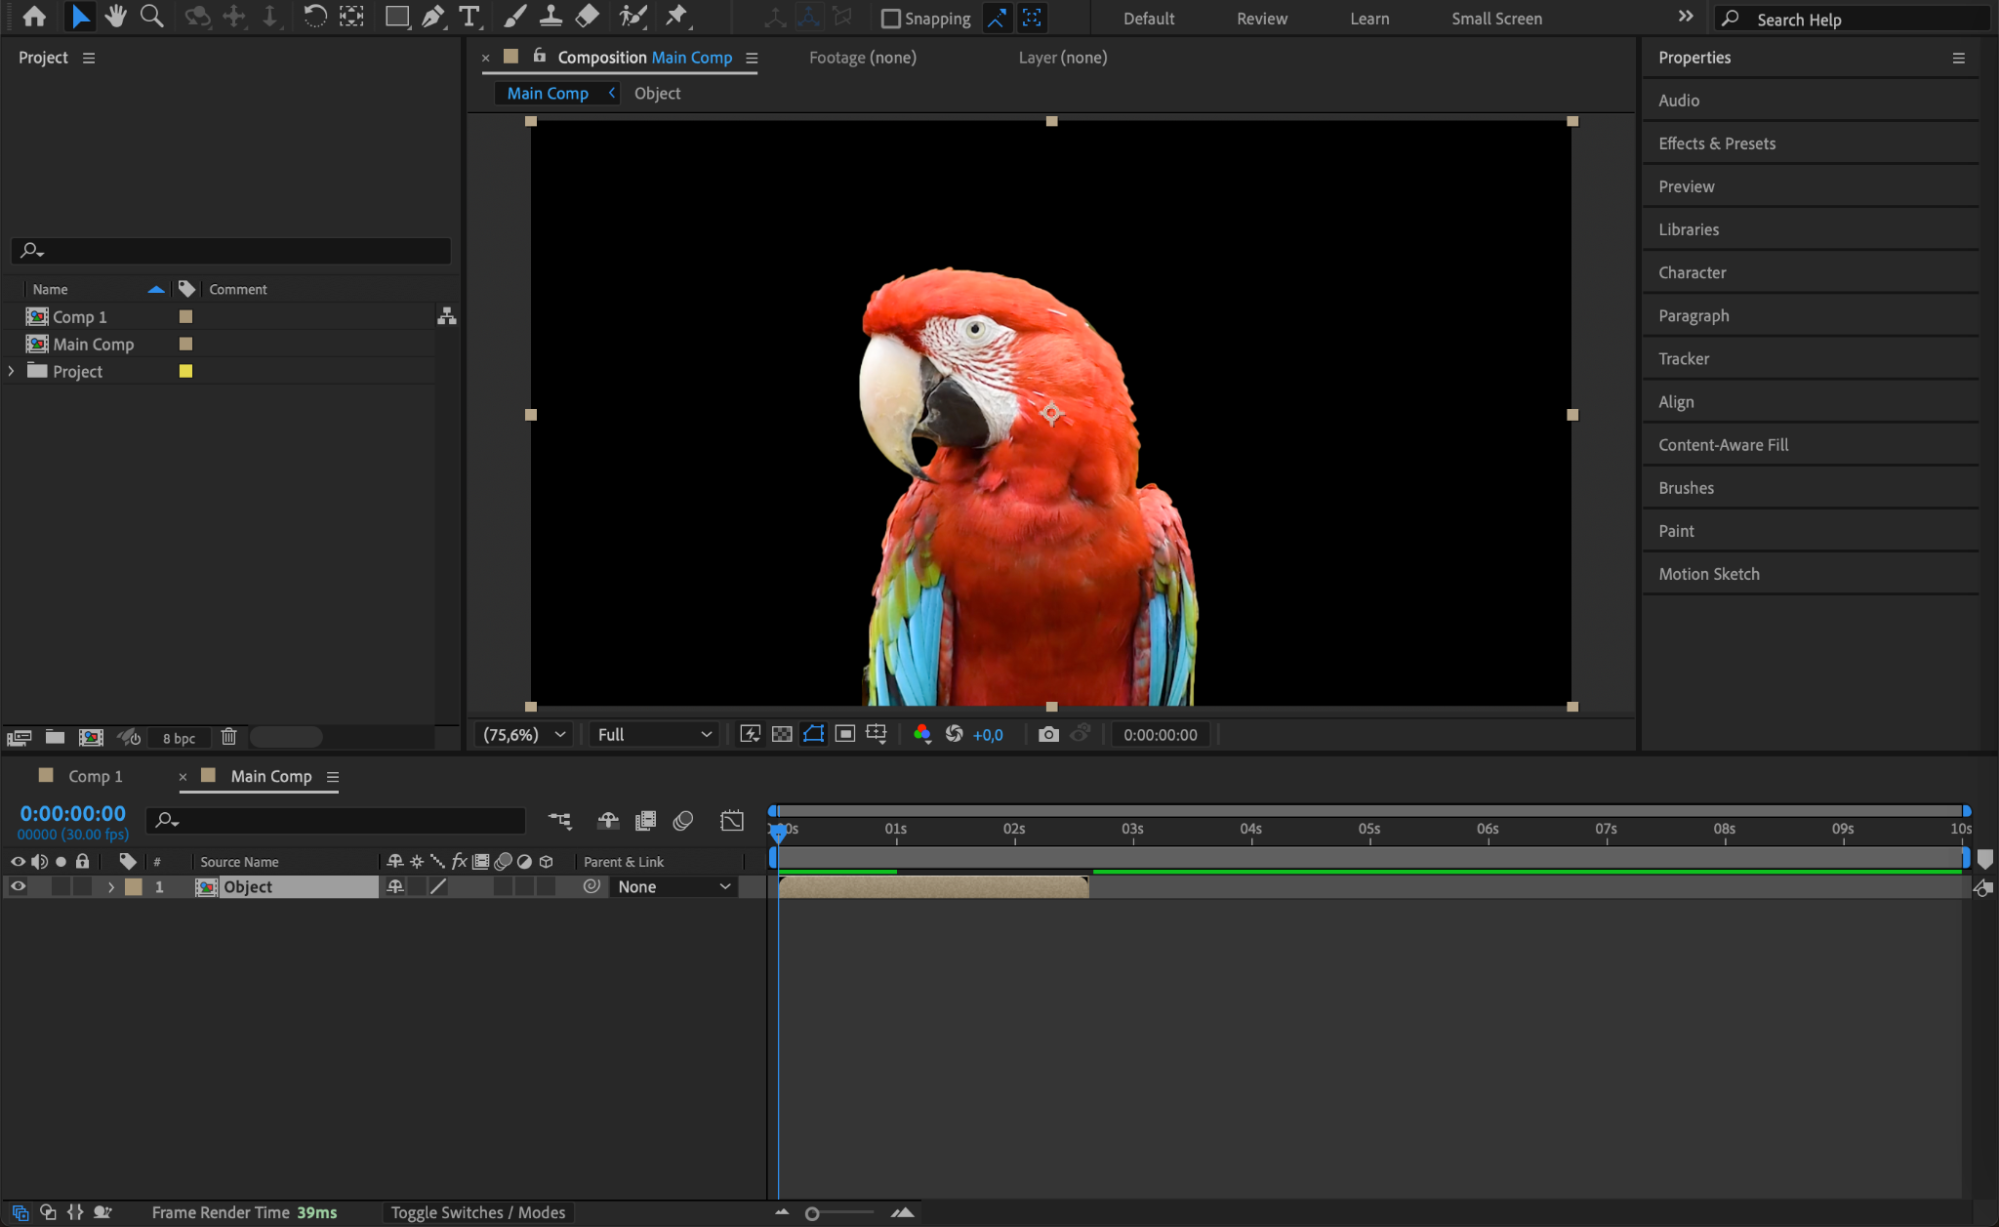The width and height of the screenshot is (1999, 1227).
Task: Enable the Snapping checkbox
Action: [890, 19]
